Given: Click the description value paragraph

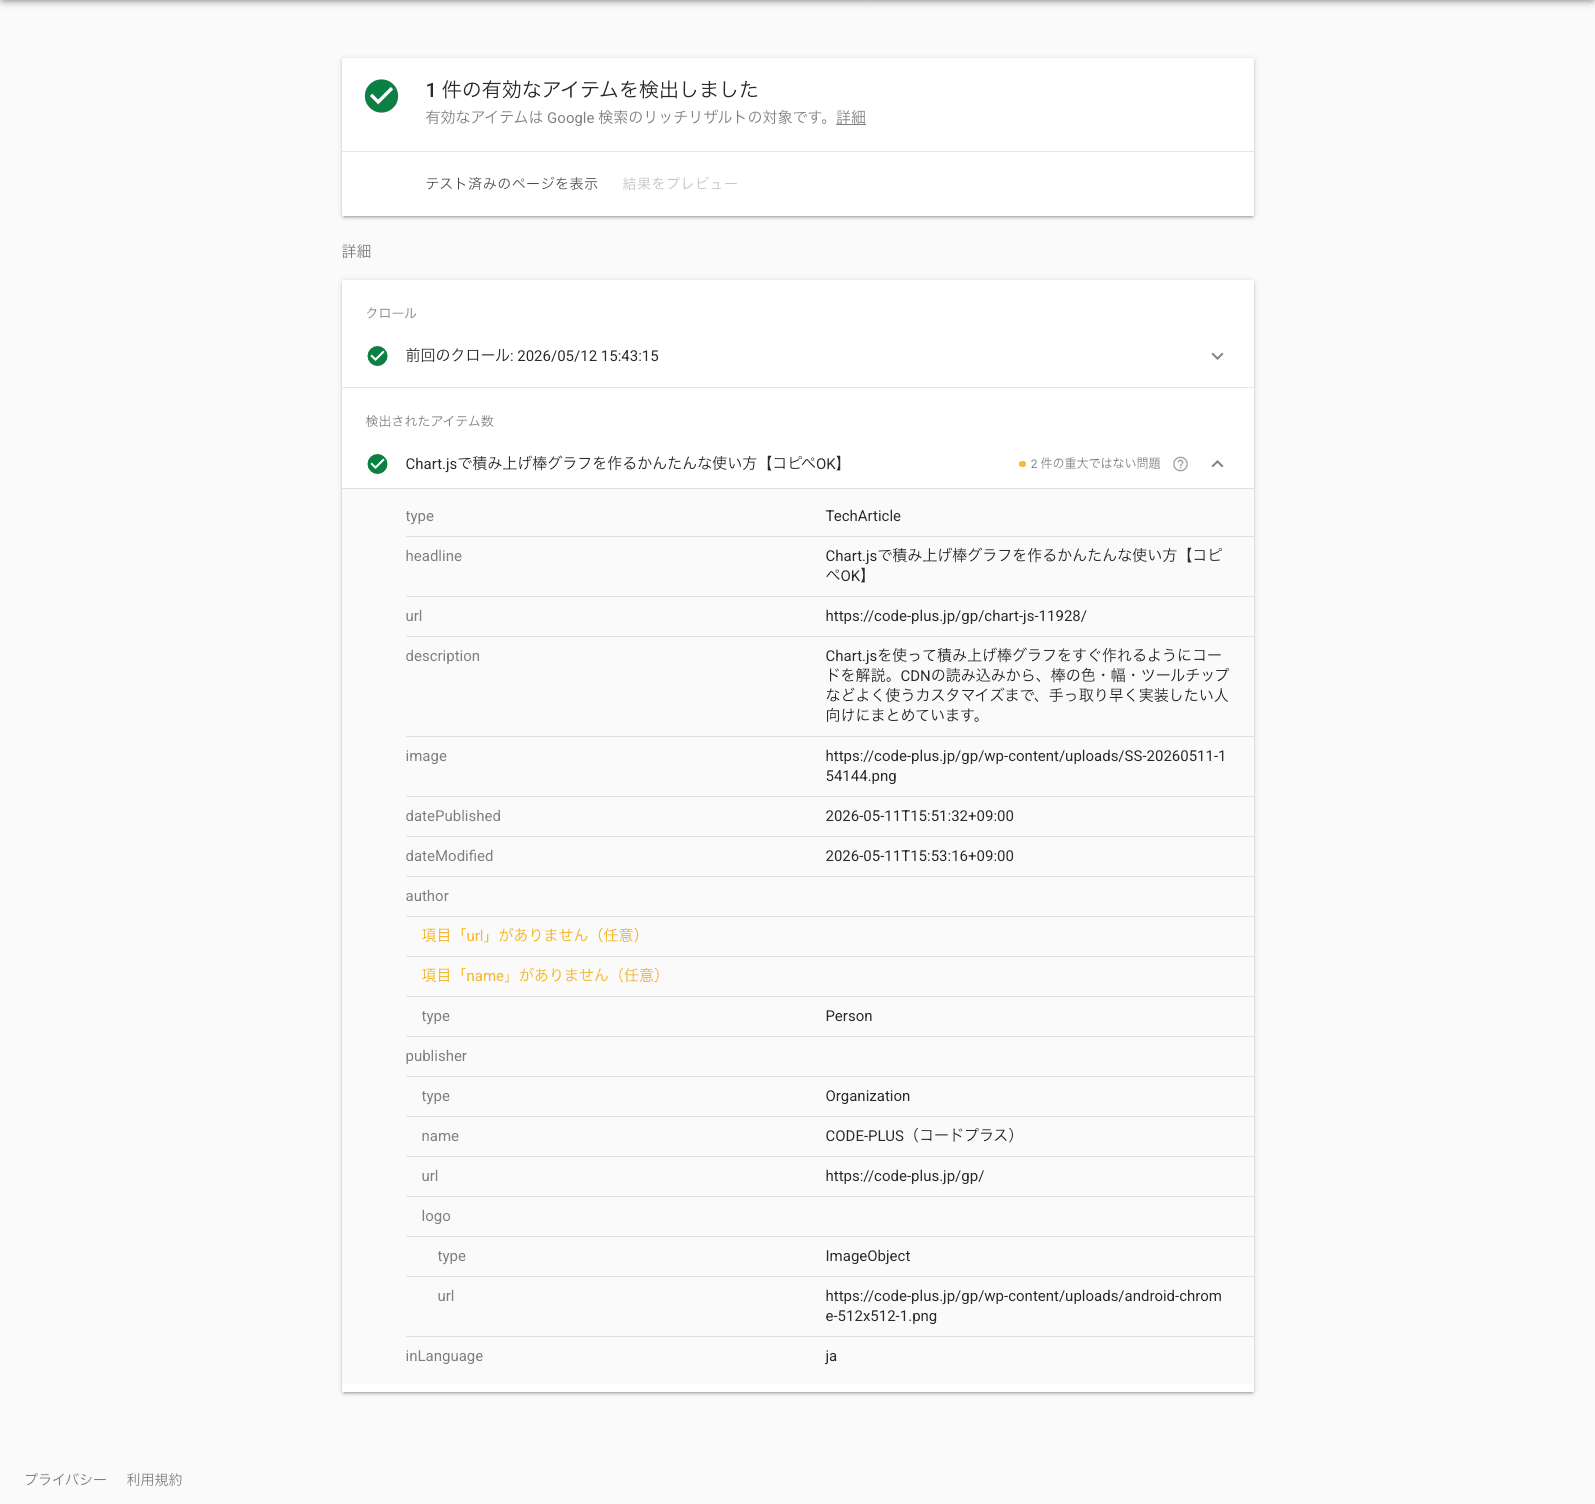Looking at the screenshot, I should pos(1027,686).
